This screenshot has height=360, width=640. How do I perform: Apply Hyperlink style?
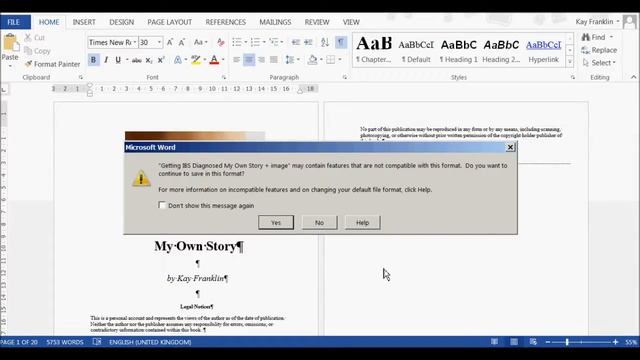point(543,50)
